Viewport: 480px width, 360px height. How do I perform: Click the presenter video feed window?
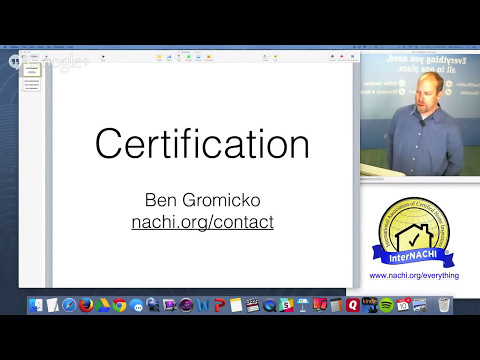420,115
